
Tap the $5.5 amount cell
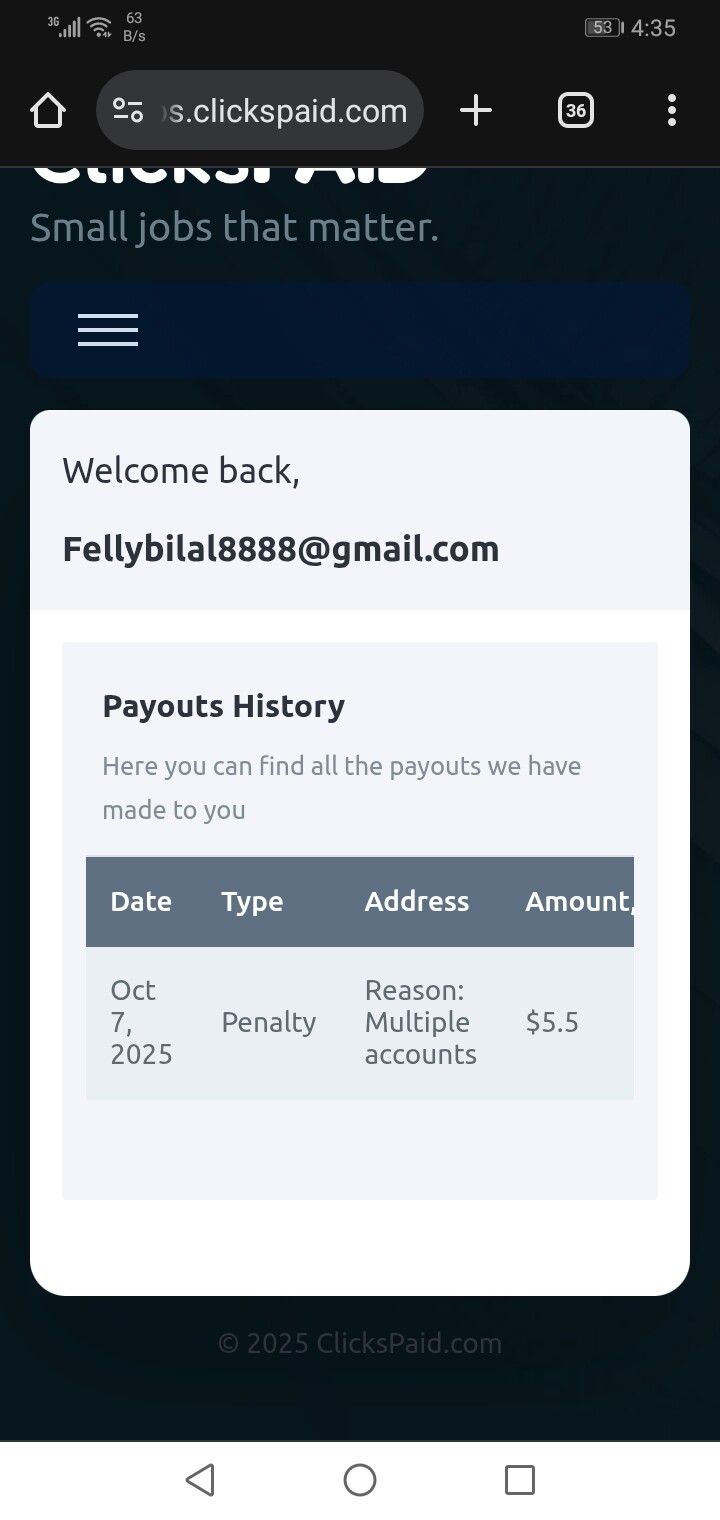coord(552,1022)
